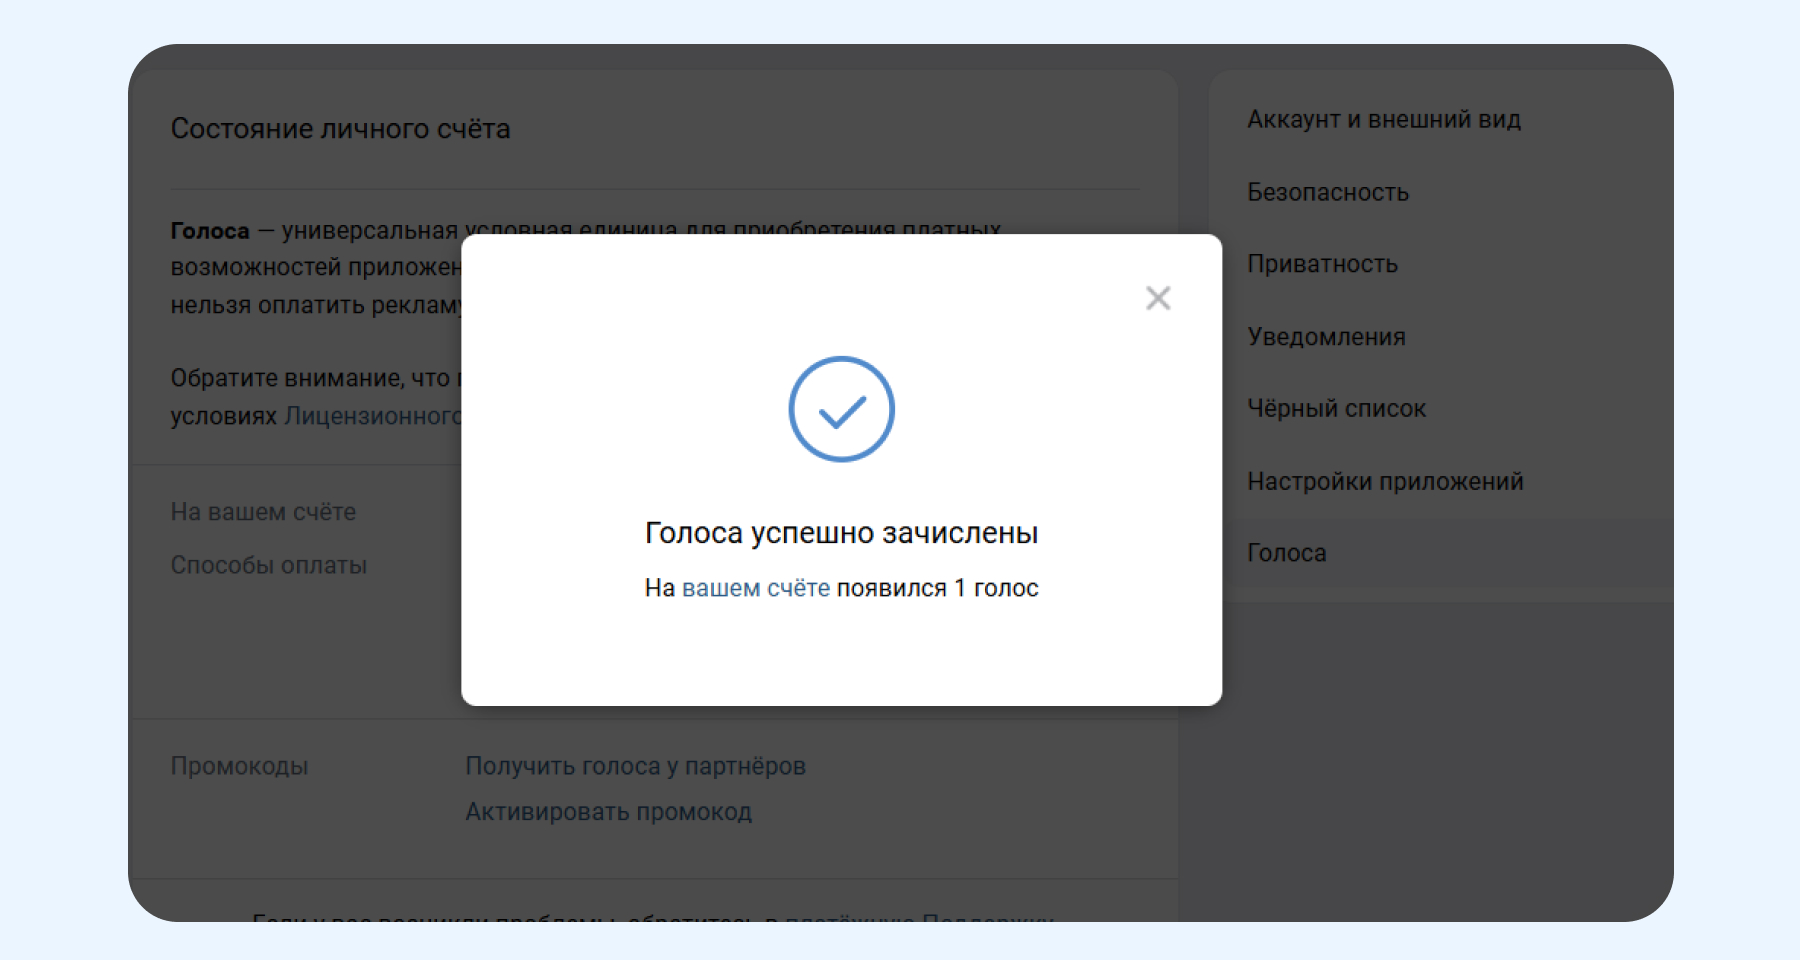
Task: Go to the 'Безопасность' settings section
Action: pos(1327,192)
